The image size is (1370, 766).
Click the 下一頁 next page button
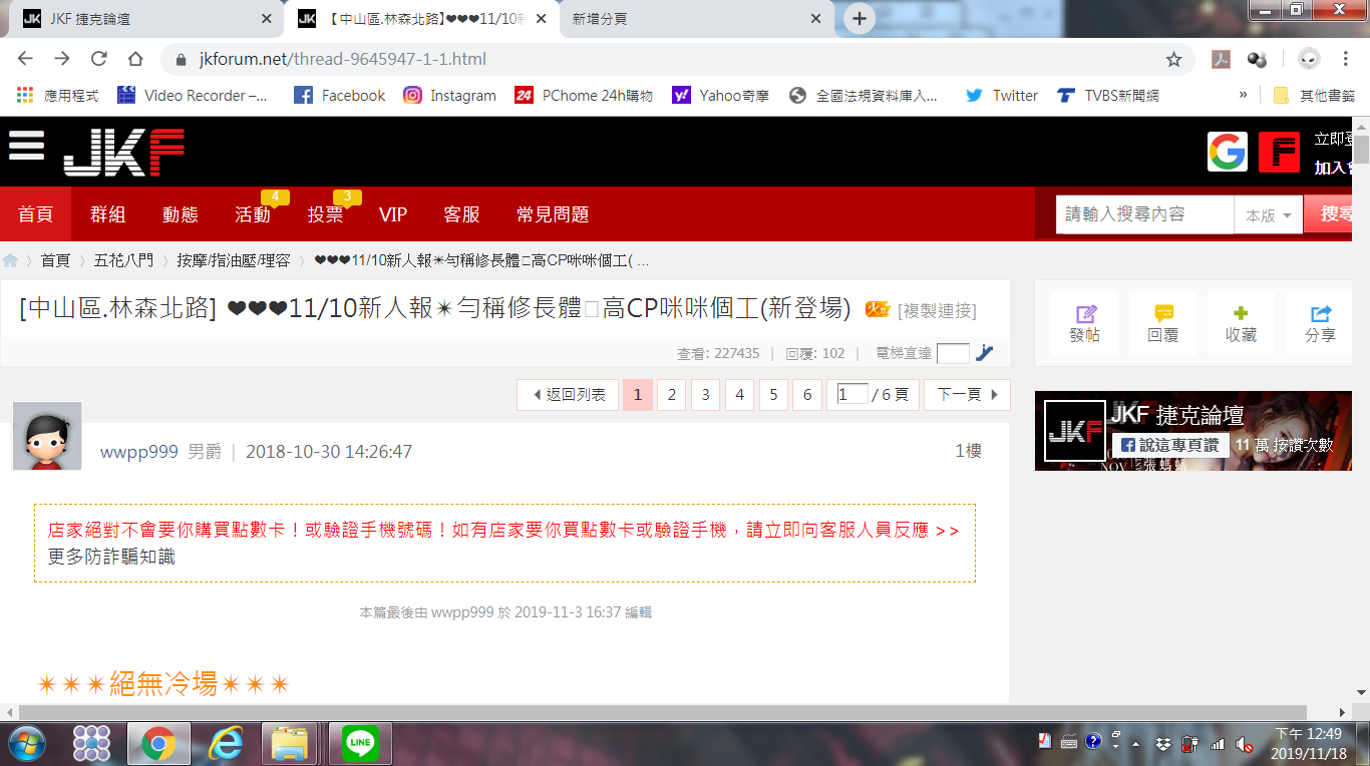(967, 395)
